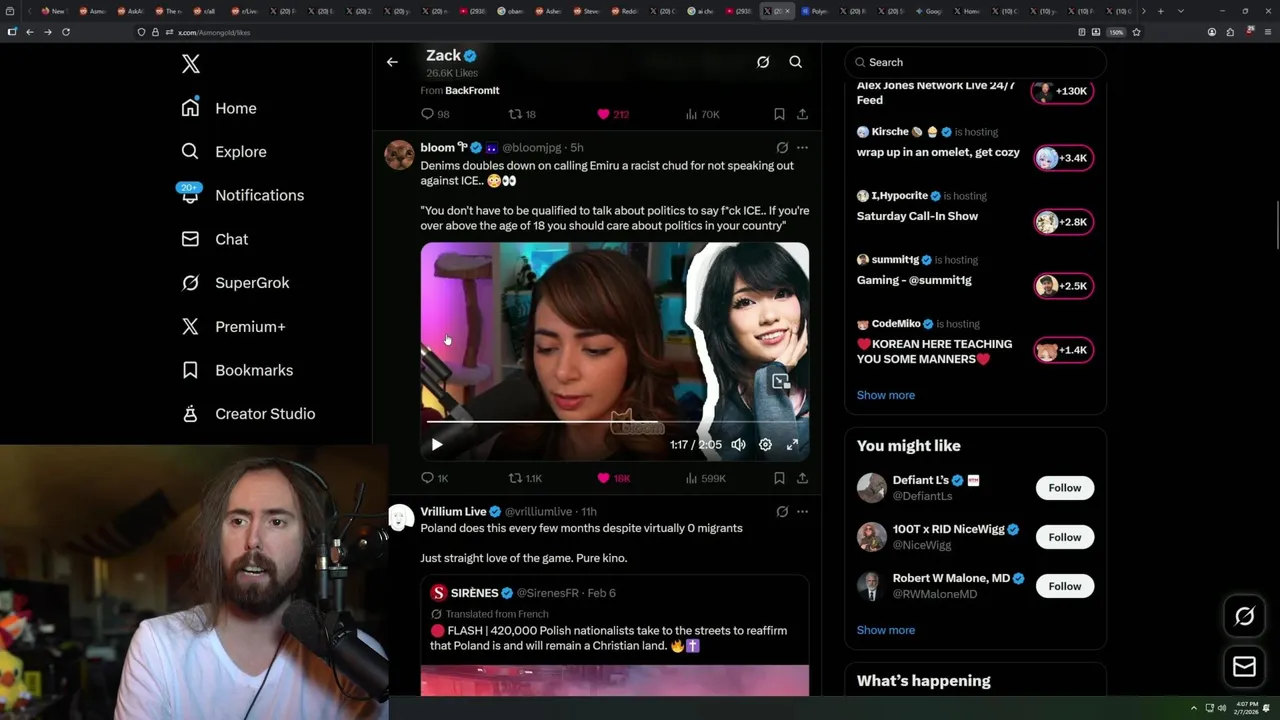Go to Home in sidebar

tap(219, 108)
